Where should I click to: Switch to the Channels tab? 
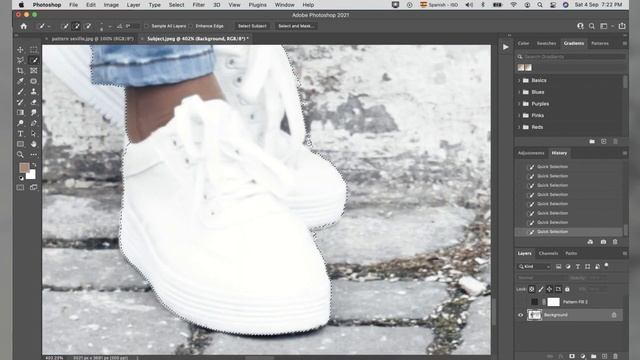[548, 253]
